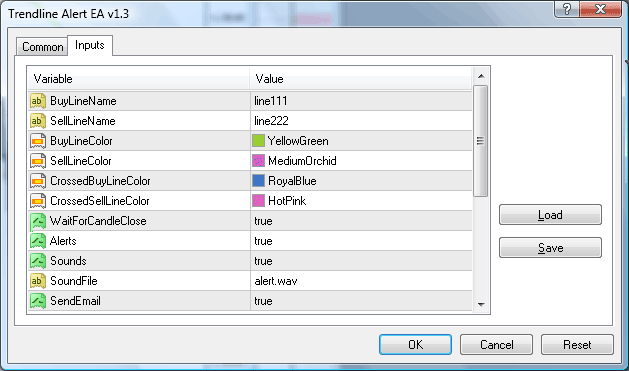
Task: Click the YellowGreen color swatch
Action: point(258,141)
